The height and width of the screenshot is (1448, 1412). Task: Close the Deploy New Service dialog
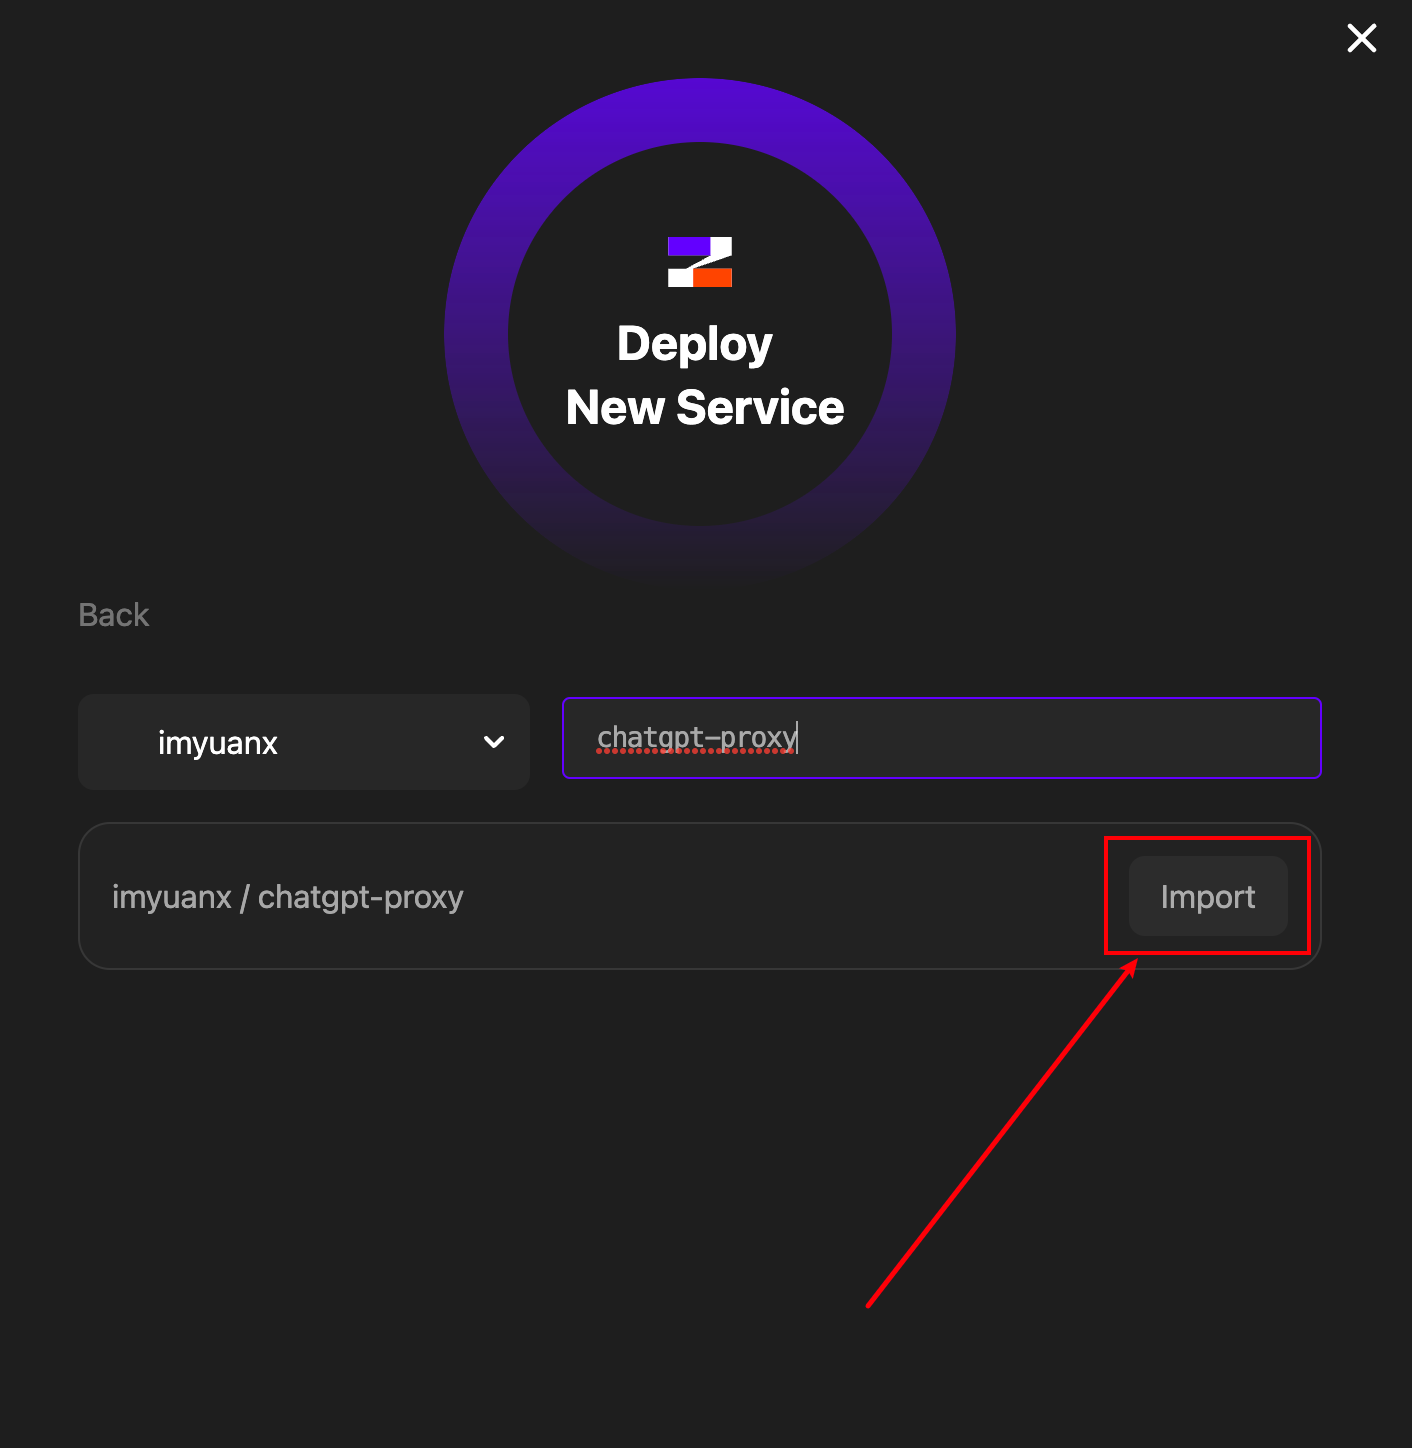(1361, 38)
